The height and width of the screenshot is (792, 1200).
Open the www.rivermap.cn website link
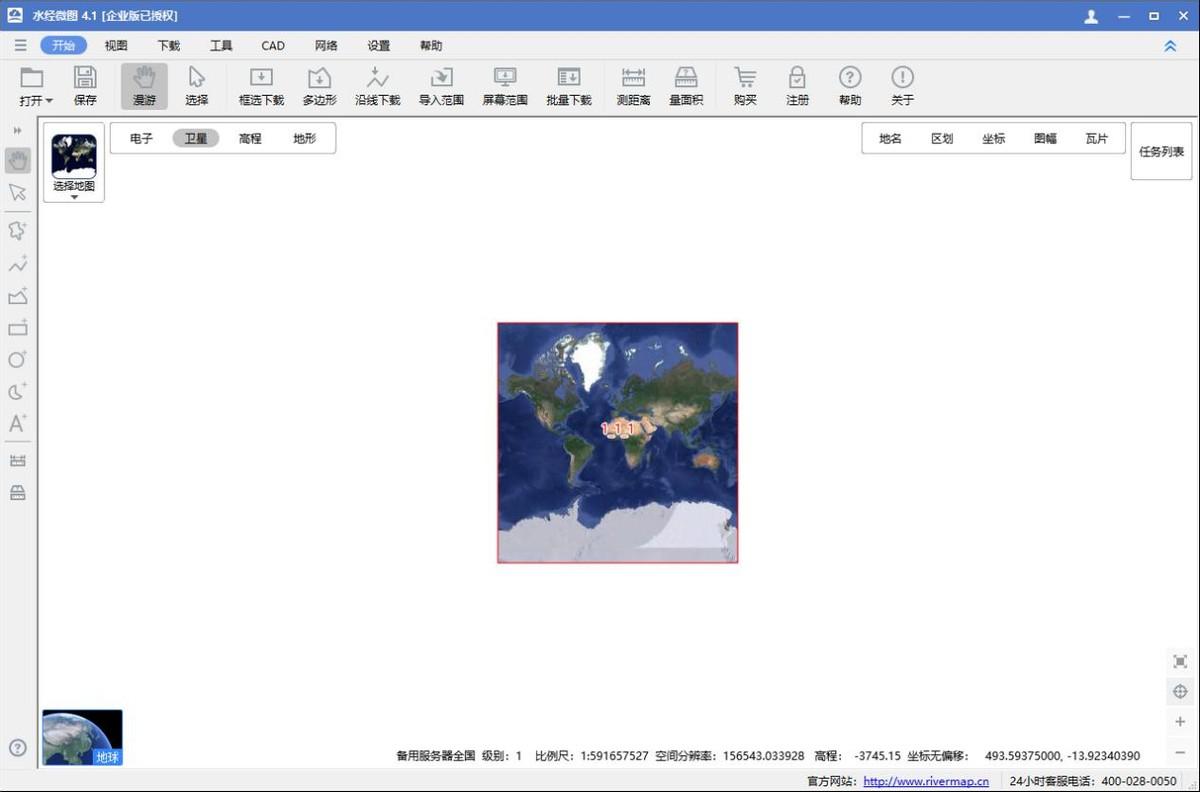coord(926,781)
